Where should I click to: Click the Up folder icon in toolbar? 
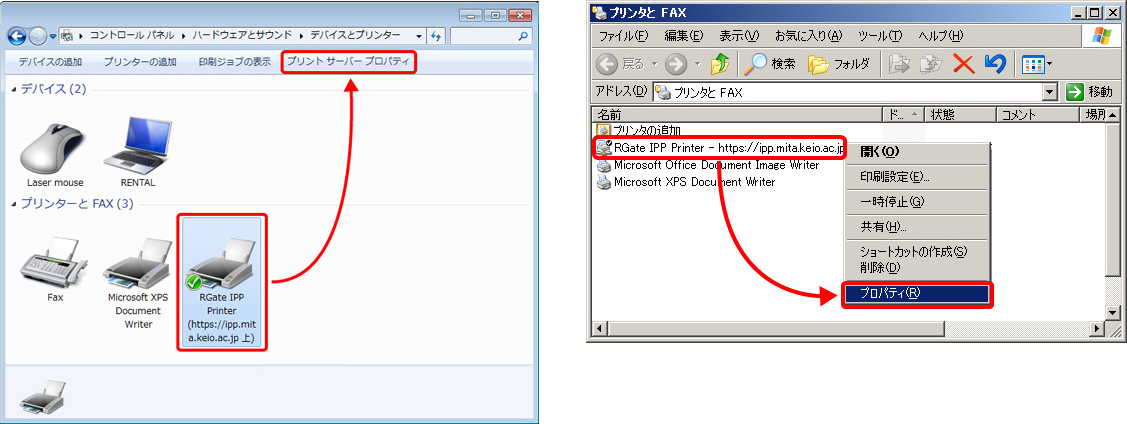point(720,64)
